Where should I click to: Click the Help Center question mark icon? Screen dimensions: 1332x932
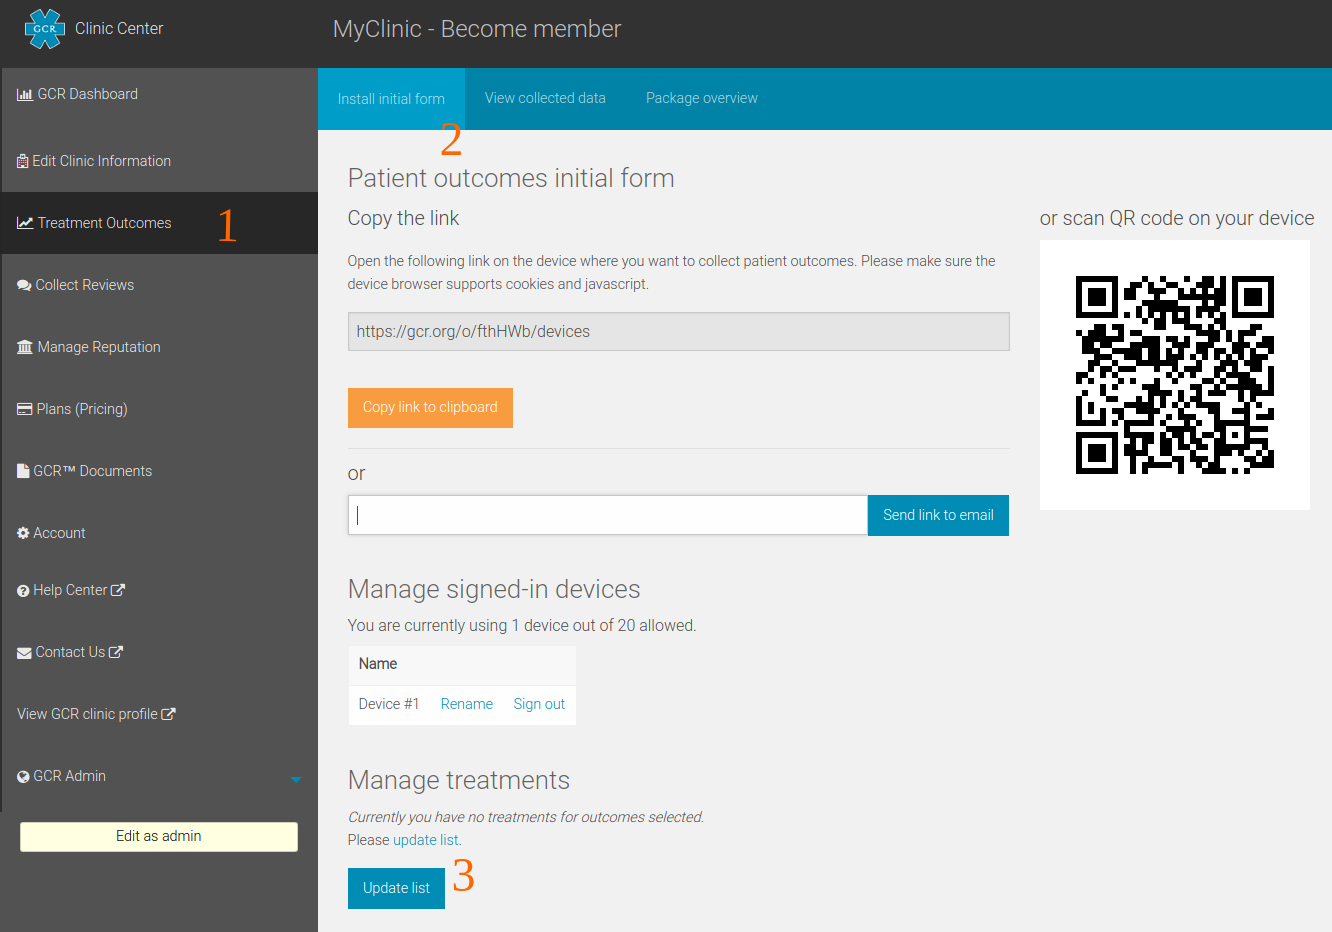point(23,591)
